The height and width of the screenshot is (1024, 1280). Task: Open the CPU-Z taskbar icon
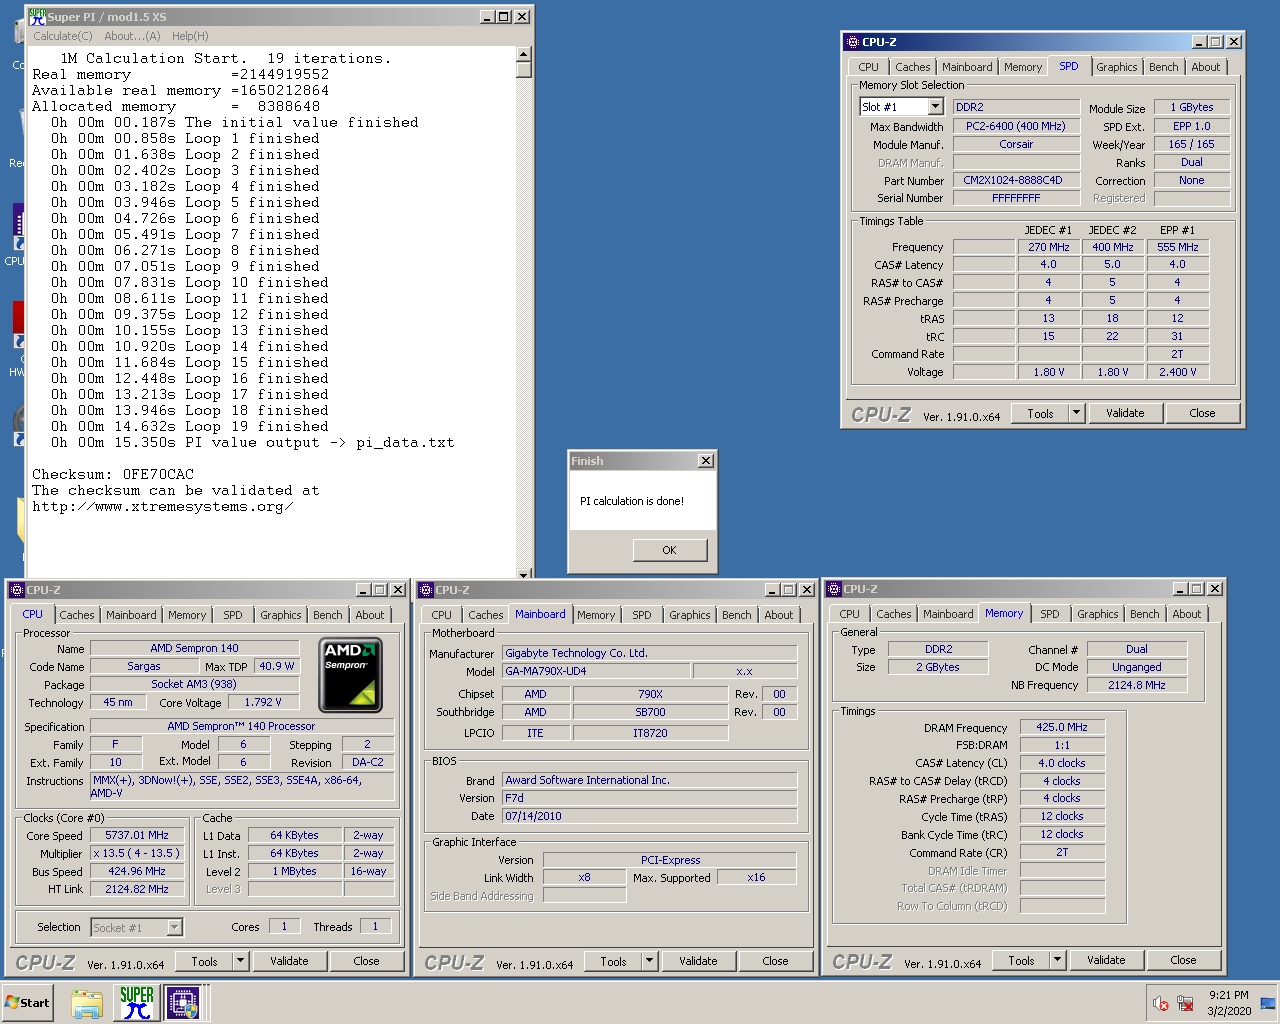(x=183, y=1003)
